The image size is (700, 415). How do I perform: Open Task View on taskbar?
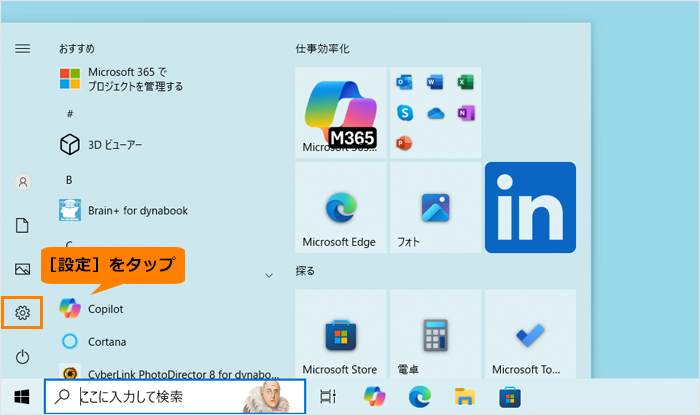[x=328, y=397]
